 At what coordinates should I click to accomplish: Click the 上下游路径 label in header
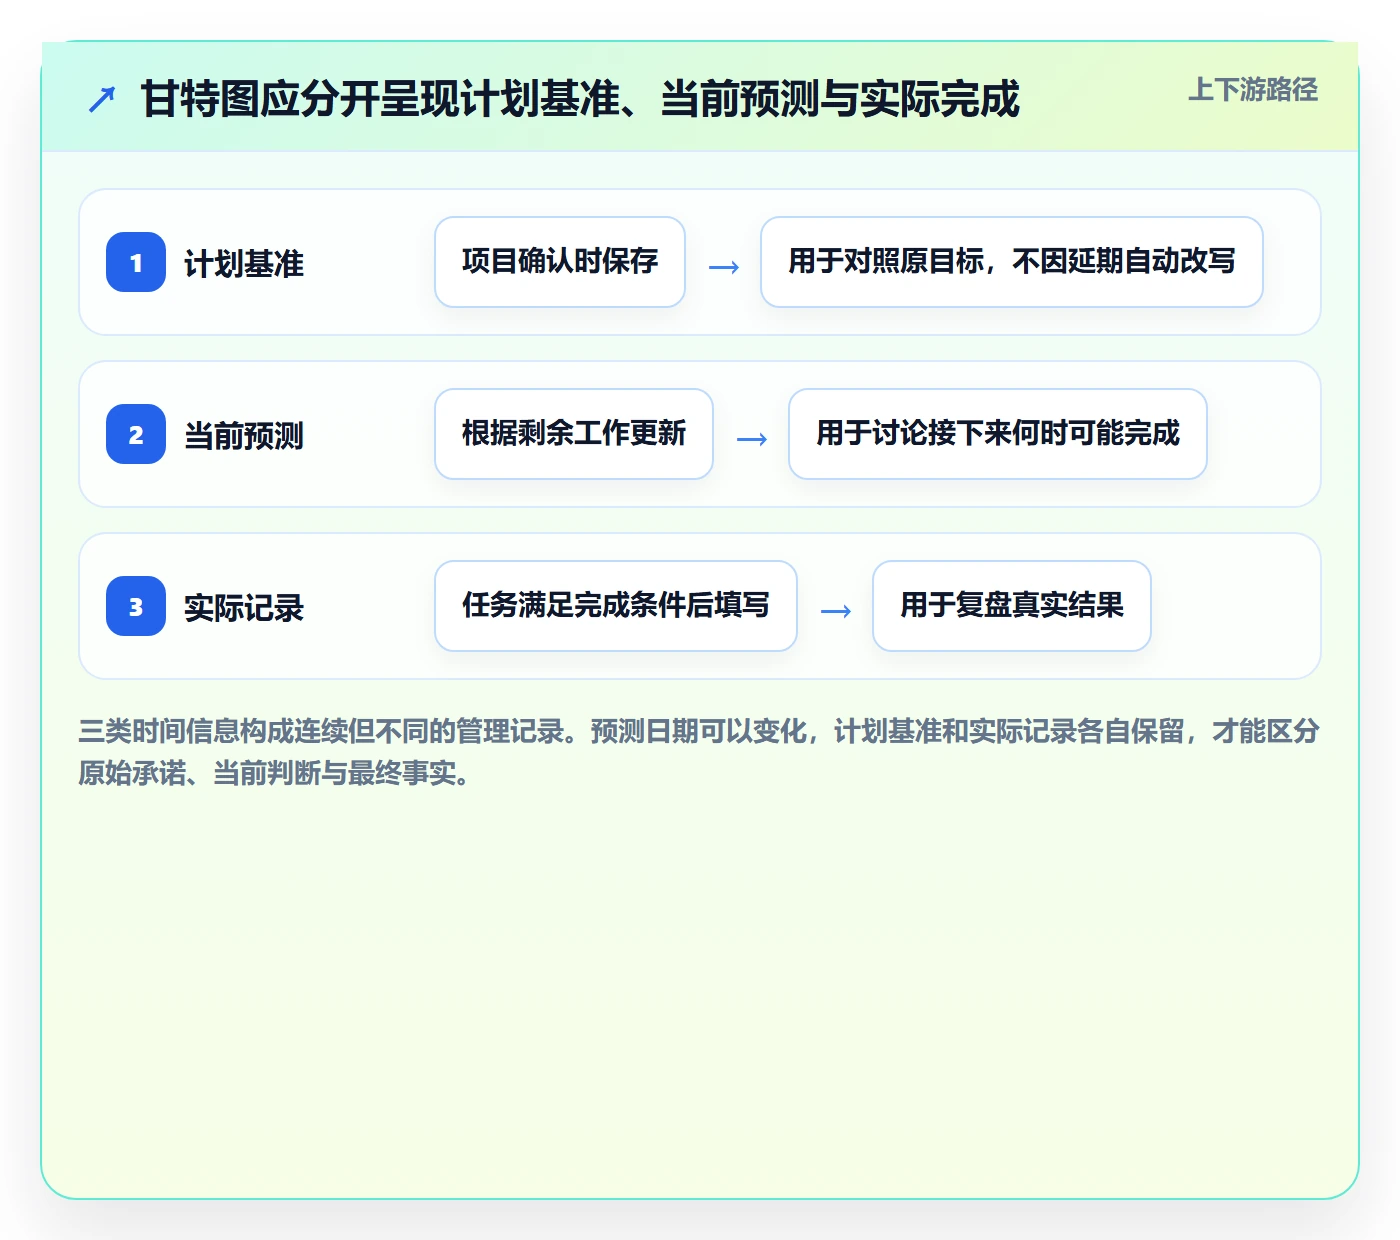click(x=1253, y=90)
